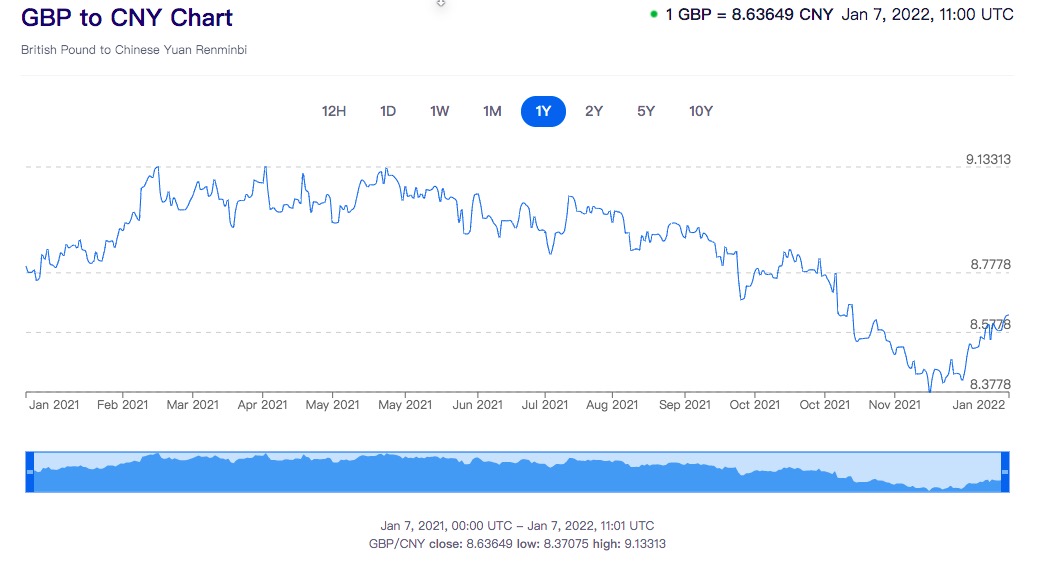1044x572 pixels.
Task: Choose the 1M chart range
Action: tap(492, 111)
